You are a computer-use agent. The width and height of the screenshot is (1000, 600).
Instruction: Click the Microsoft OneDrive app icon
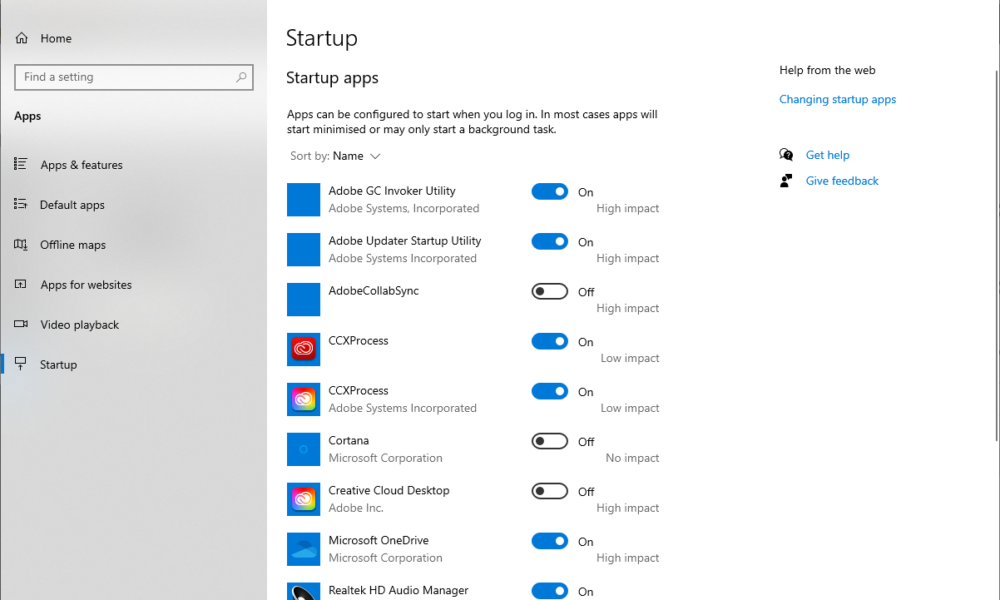(303, 549)
